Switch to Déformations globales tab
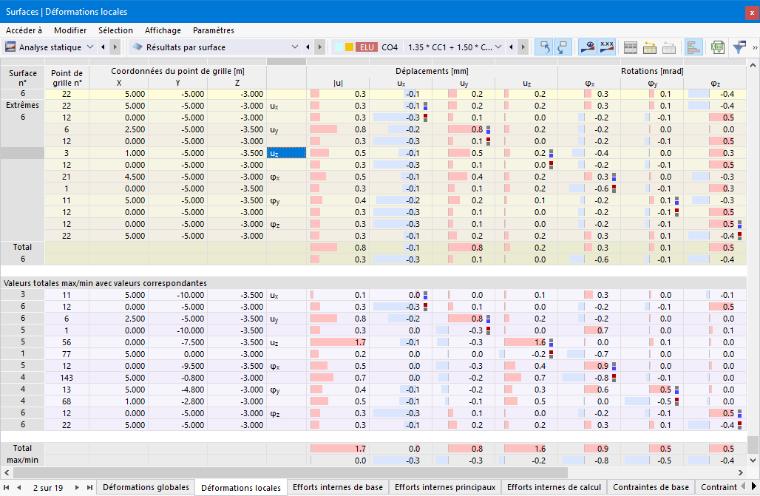This screenshot has height=496, width=760. tap(146, 487)
